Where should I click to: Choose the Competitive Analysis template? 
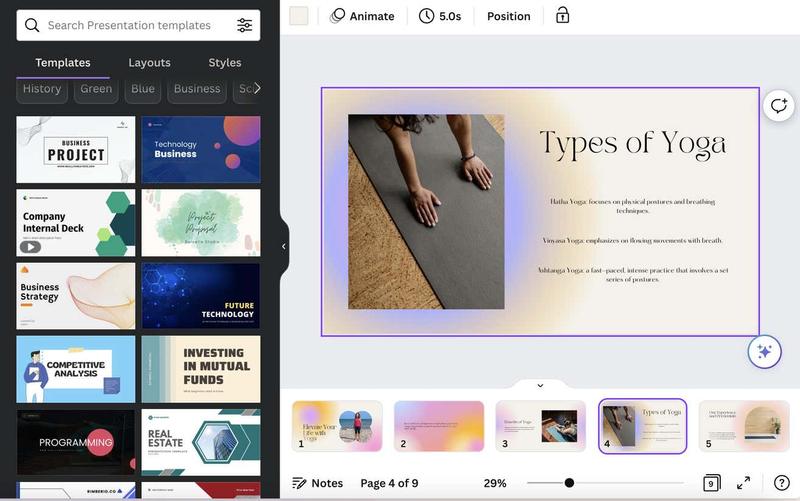click(x=76, y=369)
